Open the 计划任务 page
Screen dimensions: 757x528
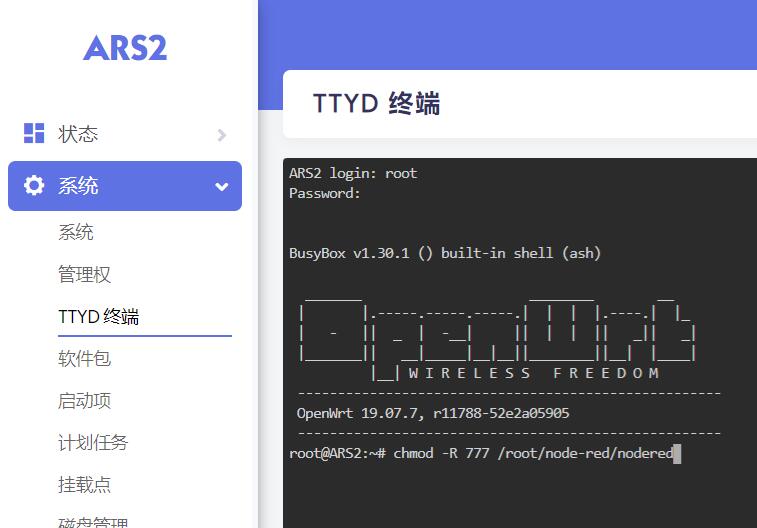tap(93, 443)
